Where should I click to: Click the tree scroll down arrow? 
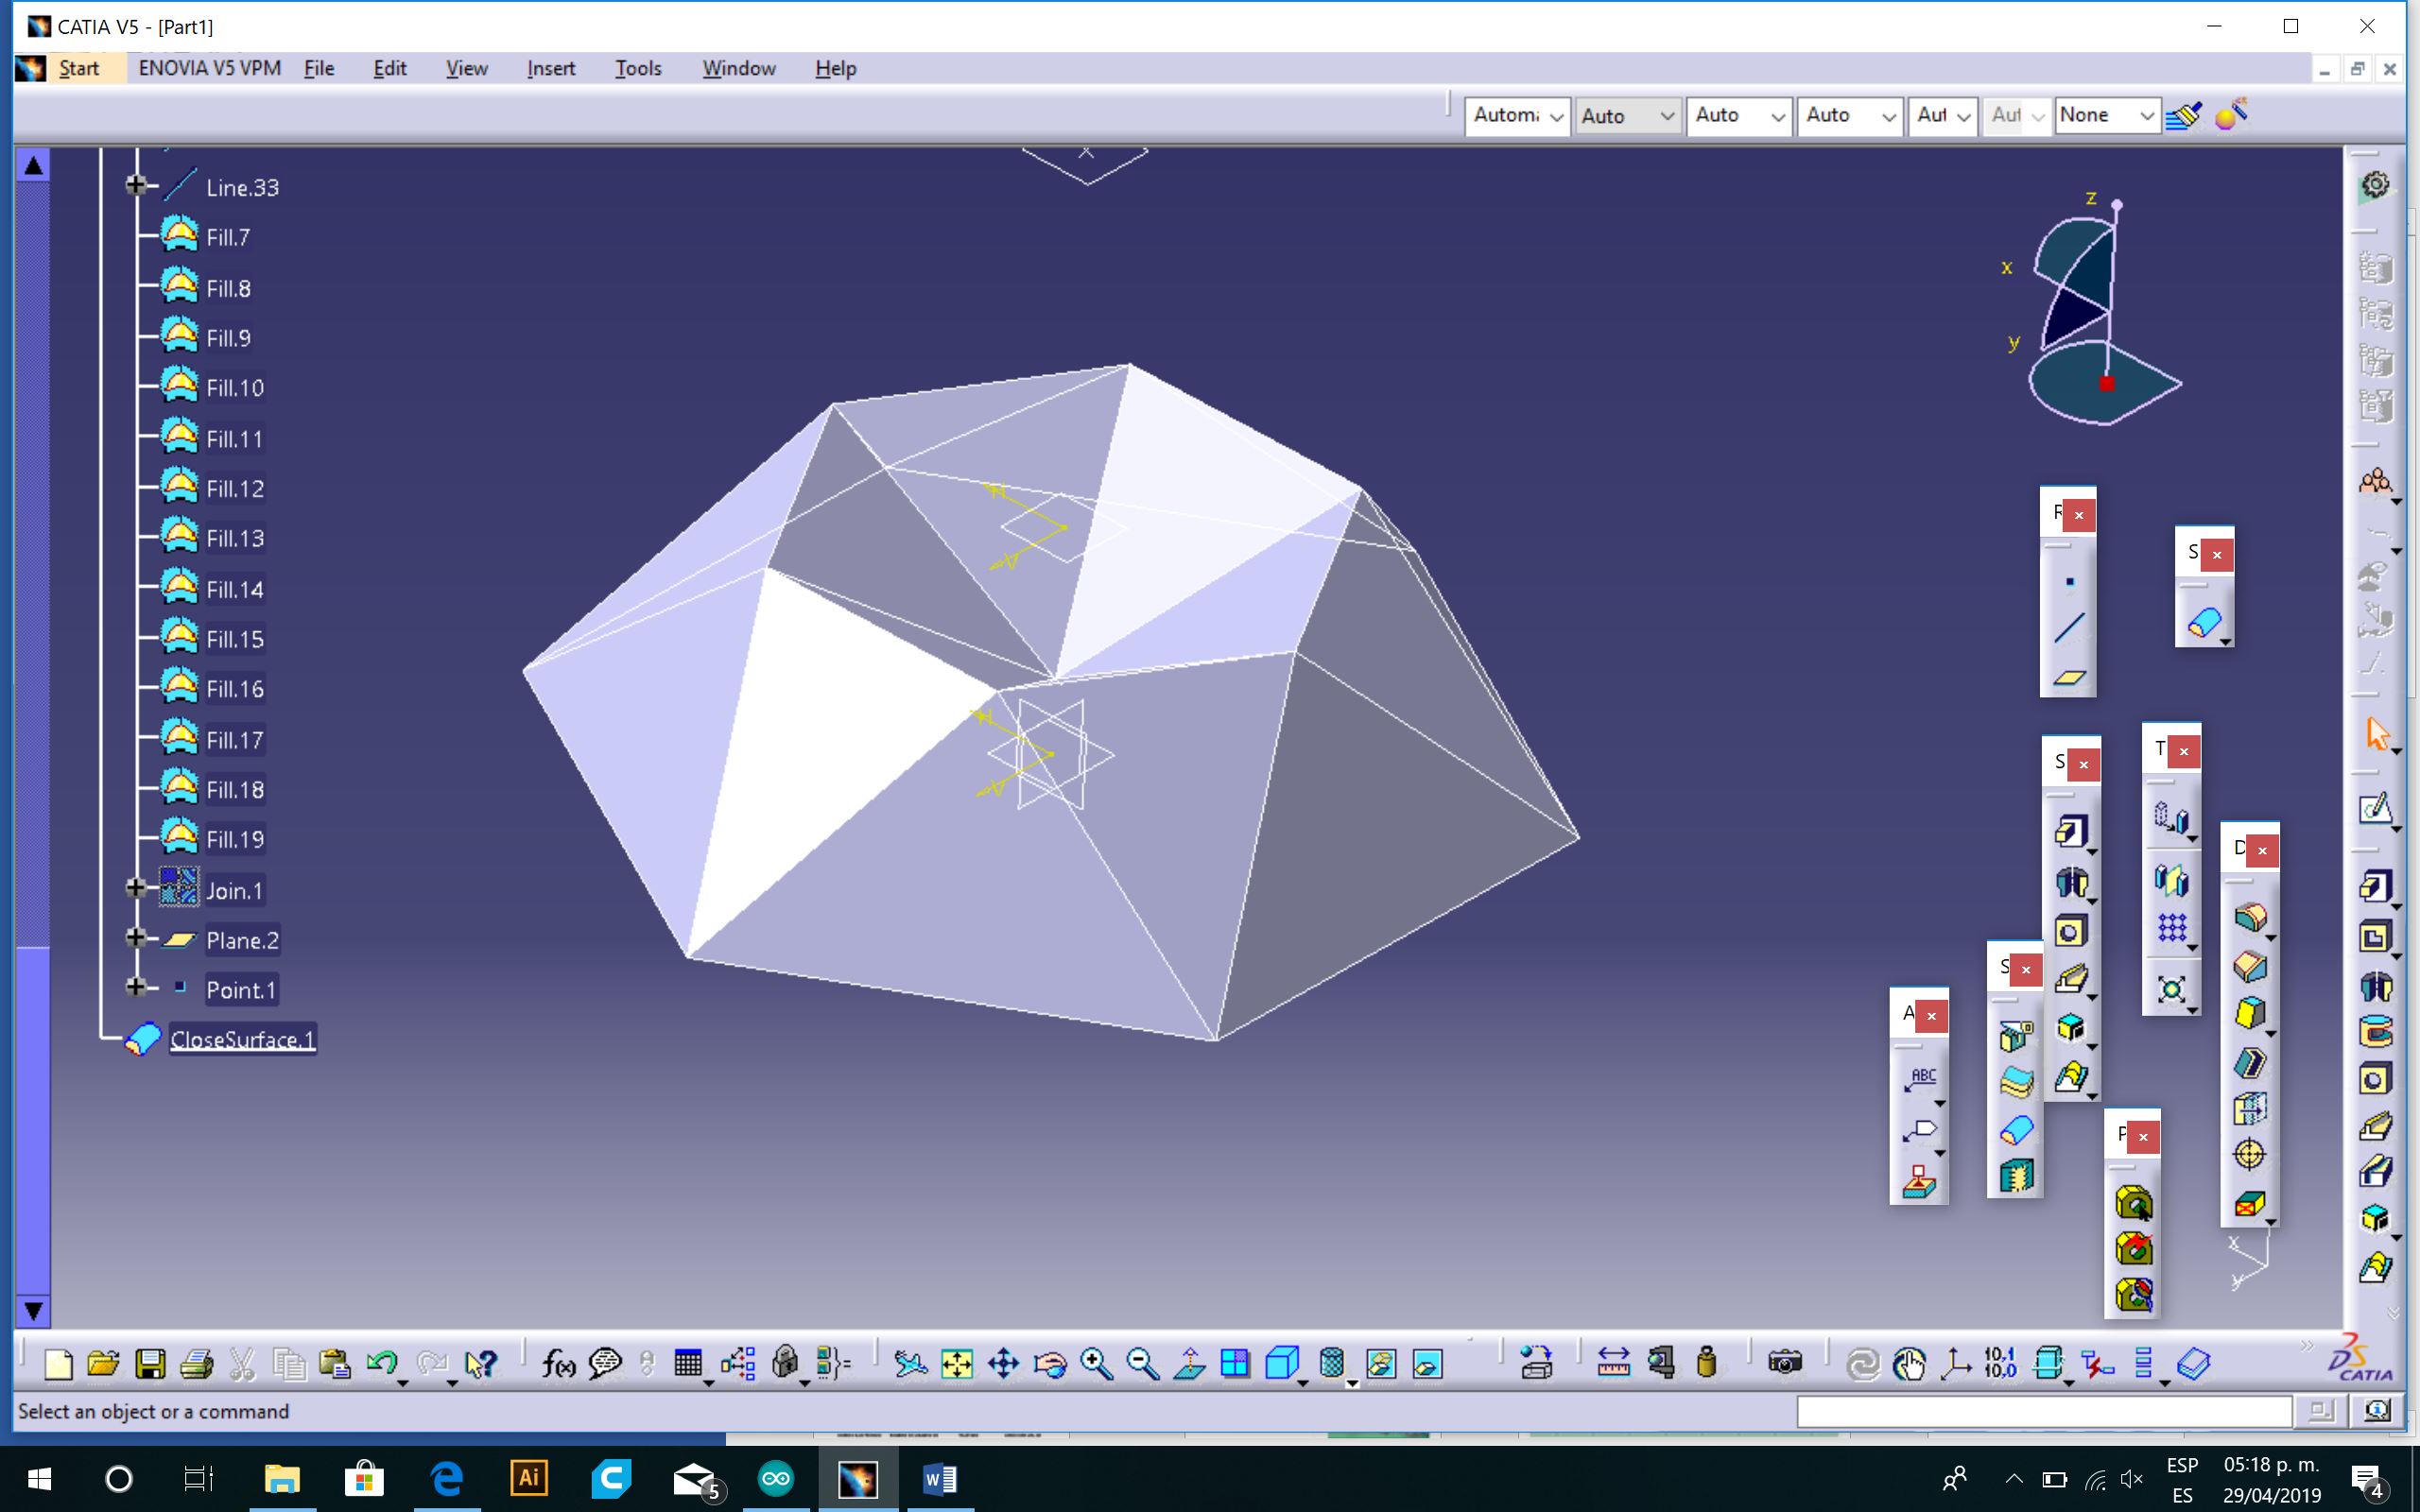click(33, 1310)
